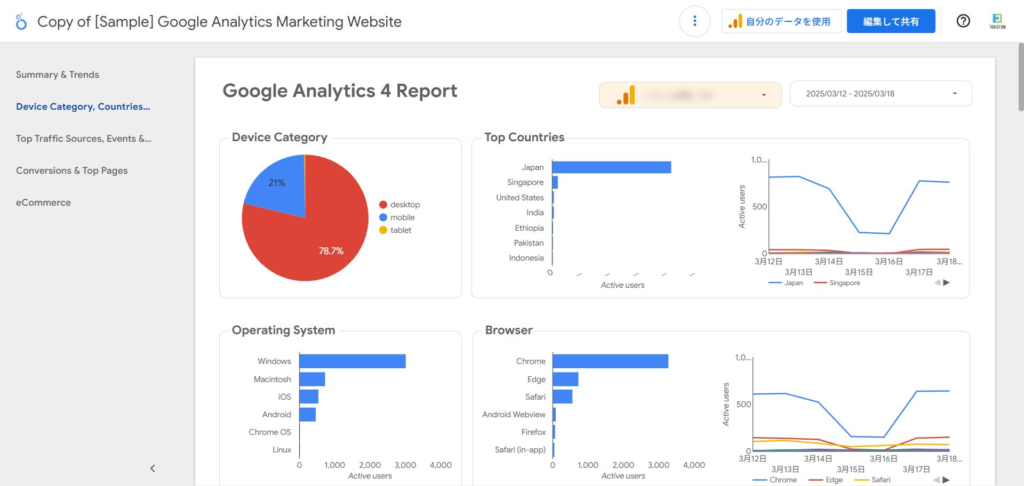Click the account avatar in top right

point(997,21)
